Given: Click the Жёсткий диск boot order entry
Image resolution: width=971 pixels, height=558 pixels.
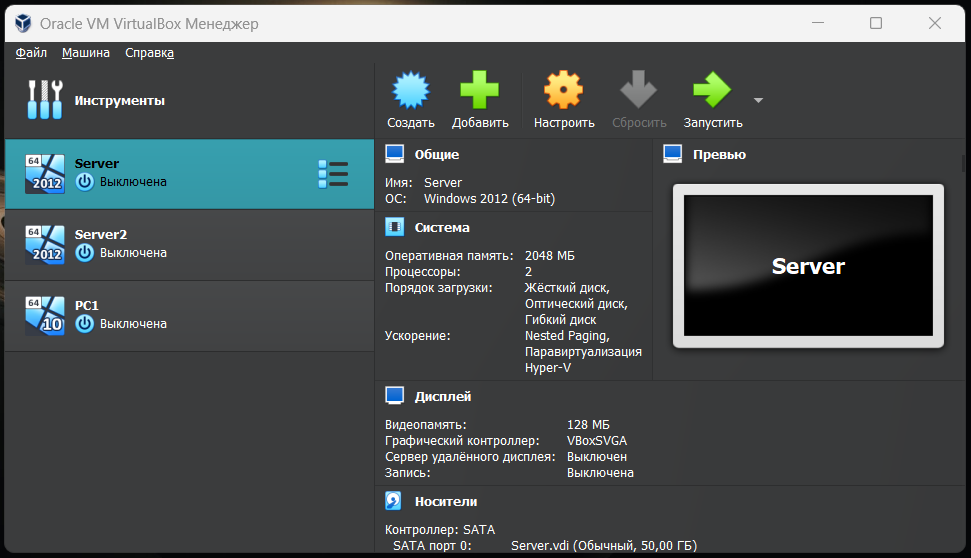Looking at the screenshot, I should [567, 288].
